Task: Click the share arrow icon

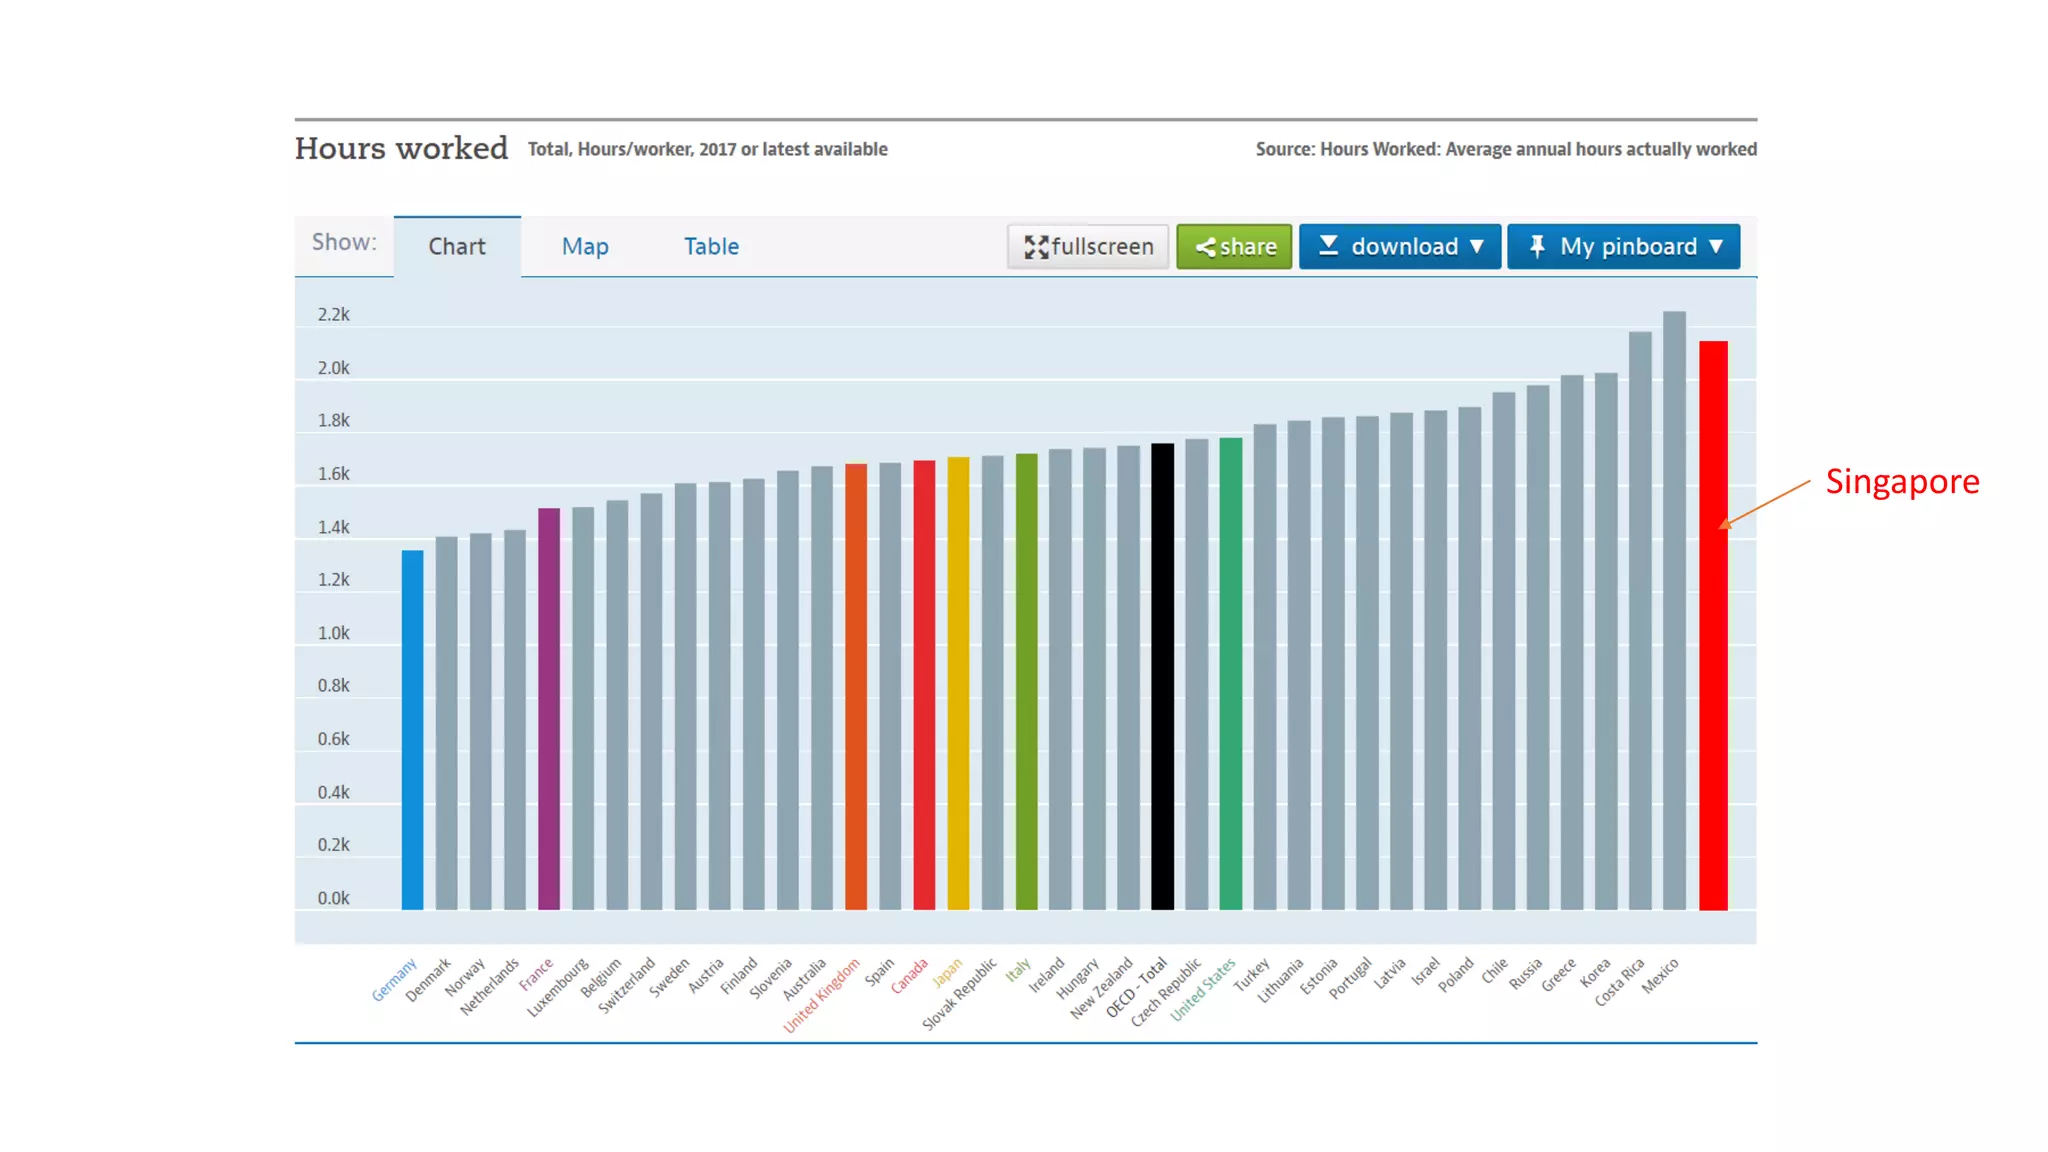Action: 1205,247
